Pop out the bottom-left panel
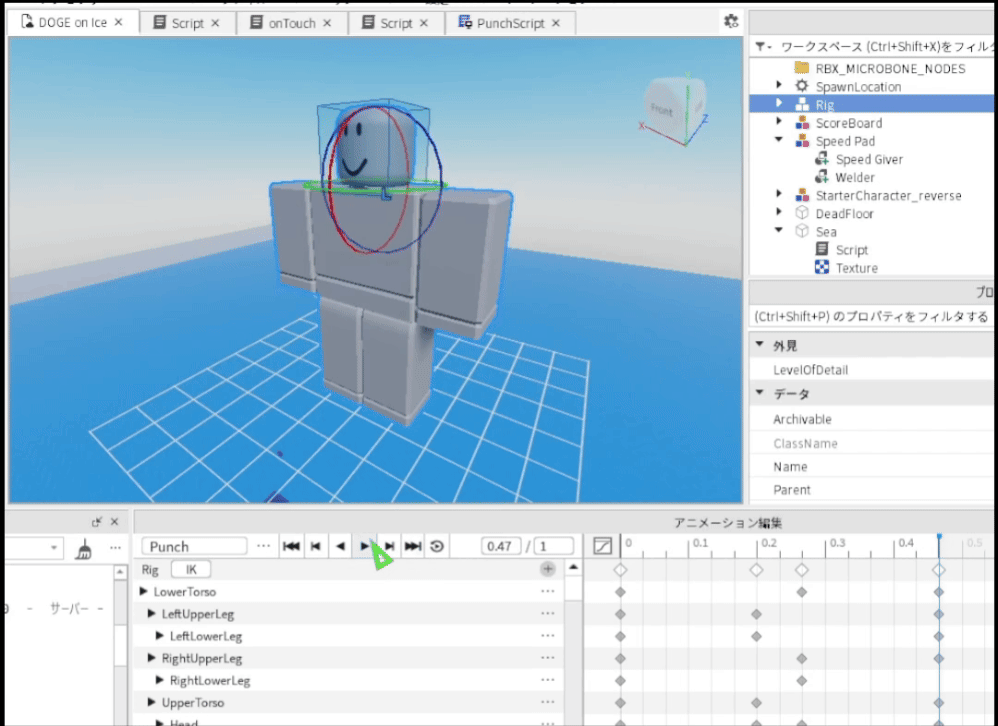998x726 pixels. point(97,522)
